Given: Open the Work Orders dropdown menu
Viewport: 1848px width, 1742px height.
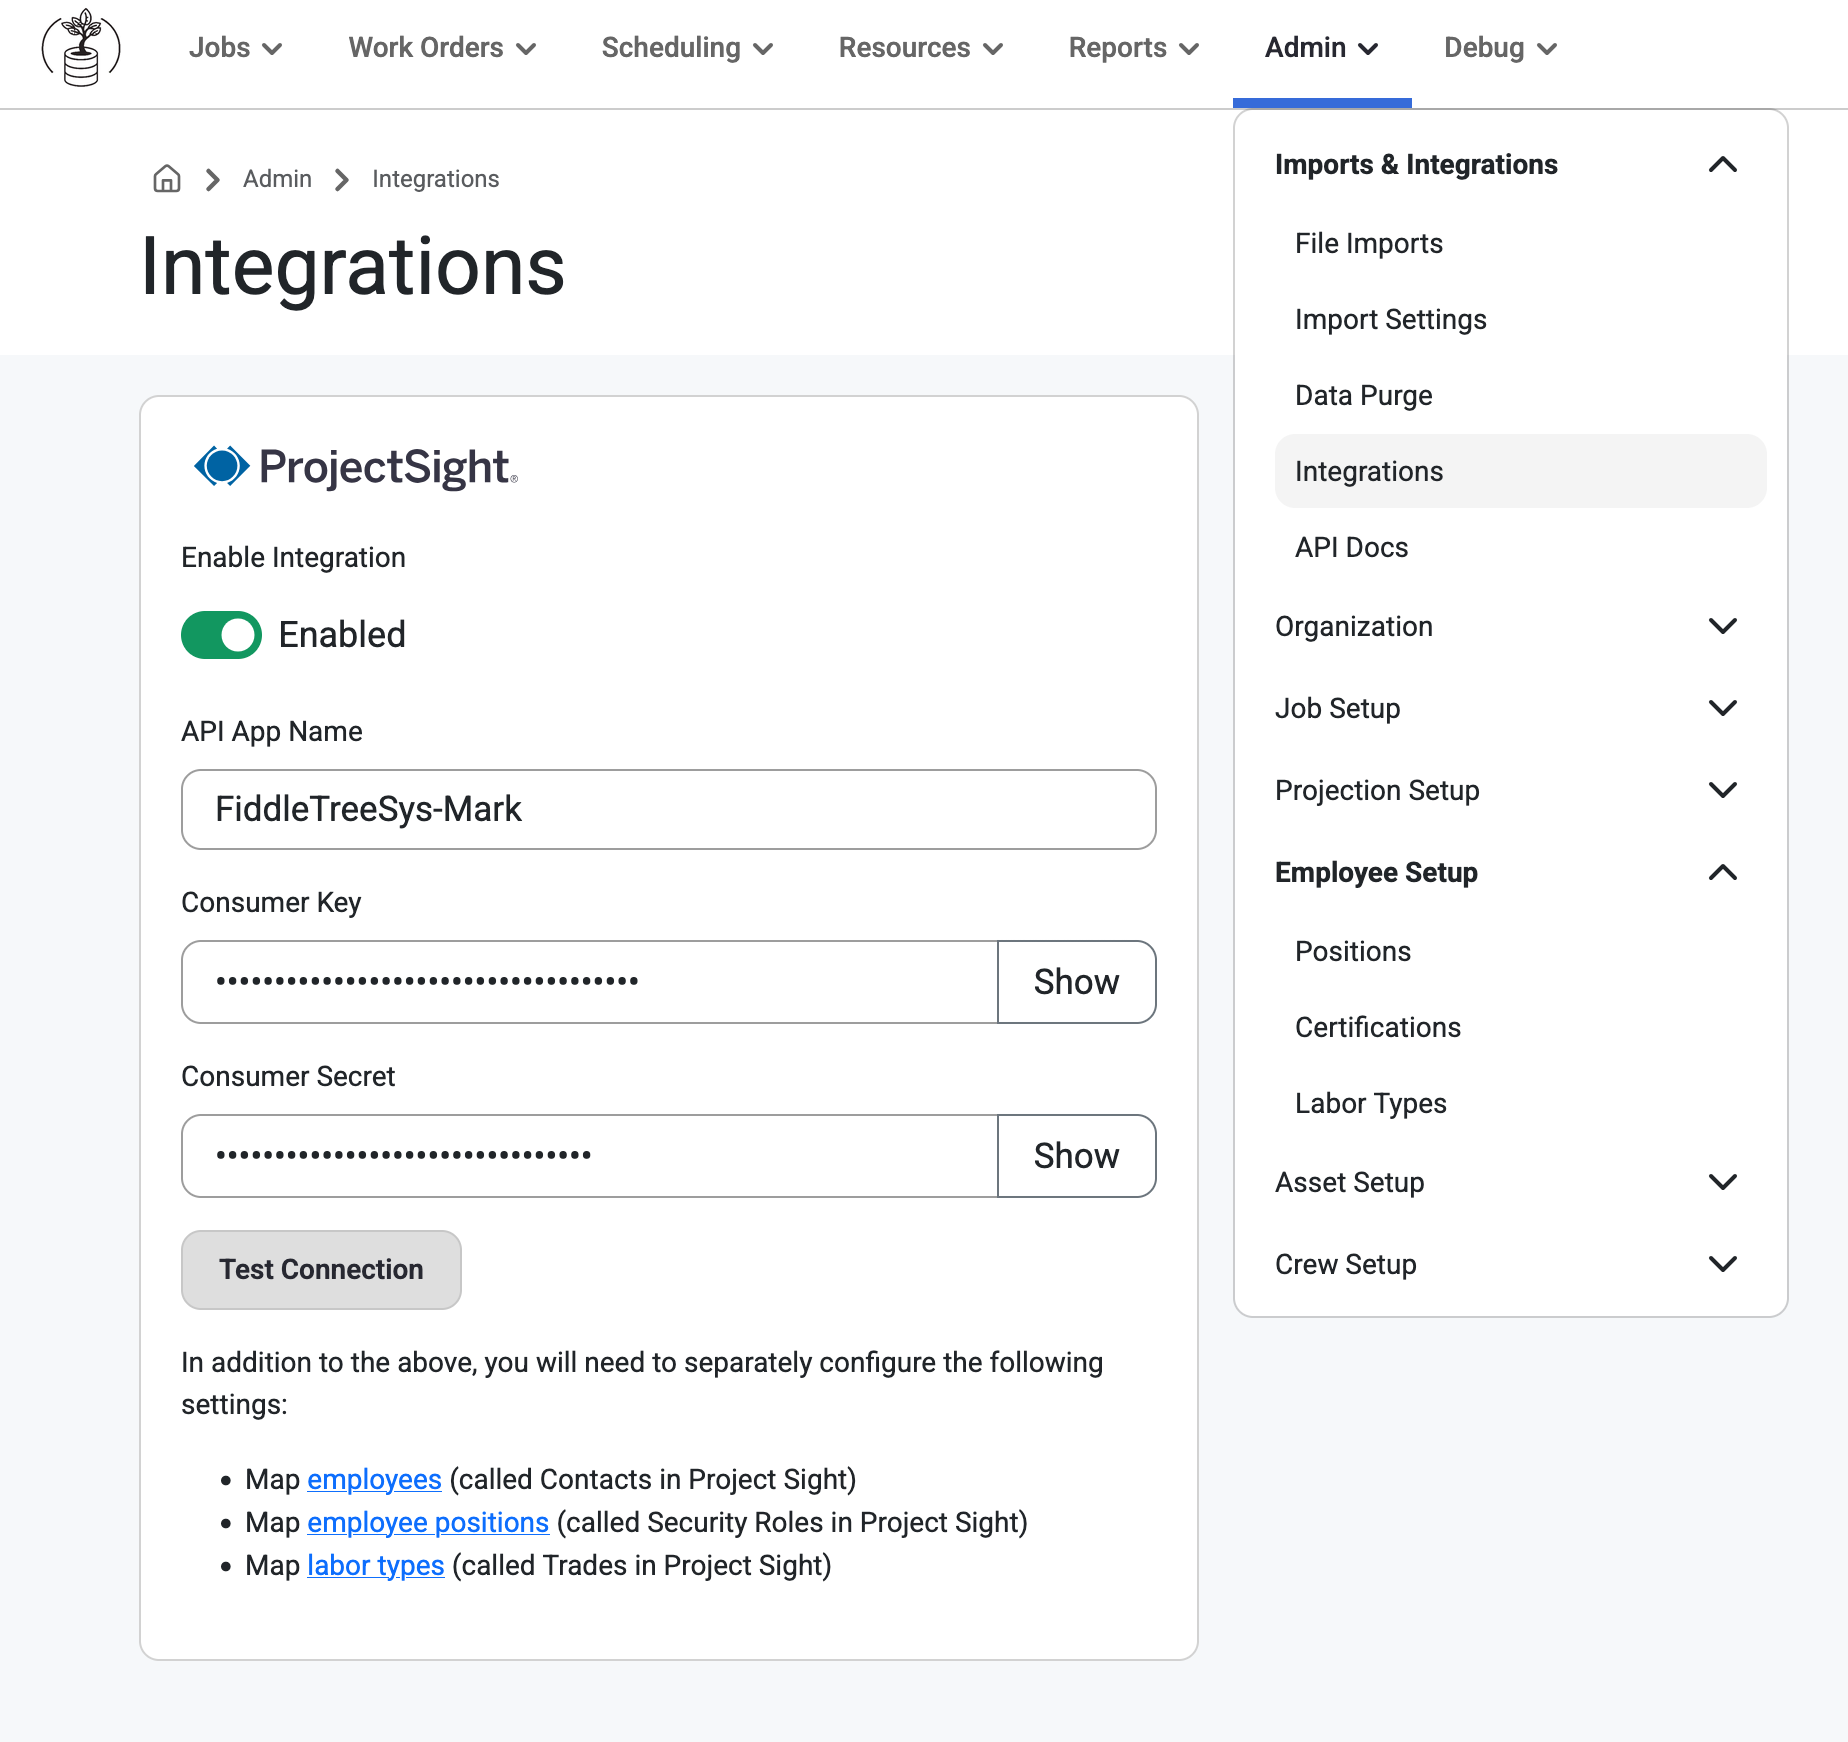Looking at the screenshot, I should pyautogui.click(x=442, y=48).
